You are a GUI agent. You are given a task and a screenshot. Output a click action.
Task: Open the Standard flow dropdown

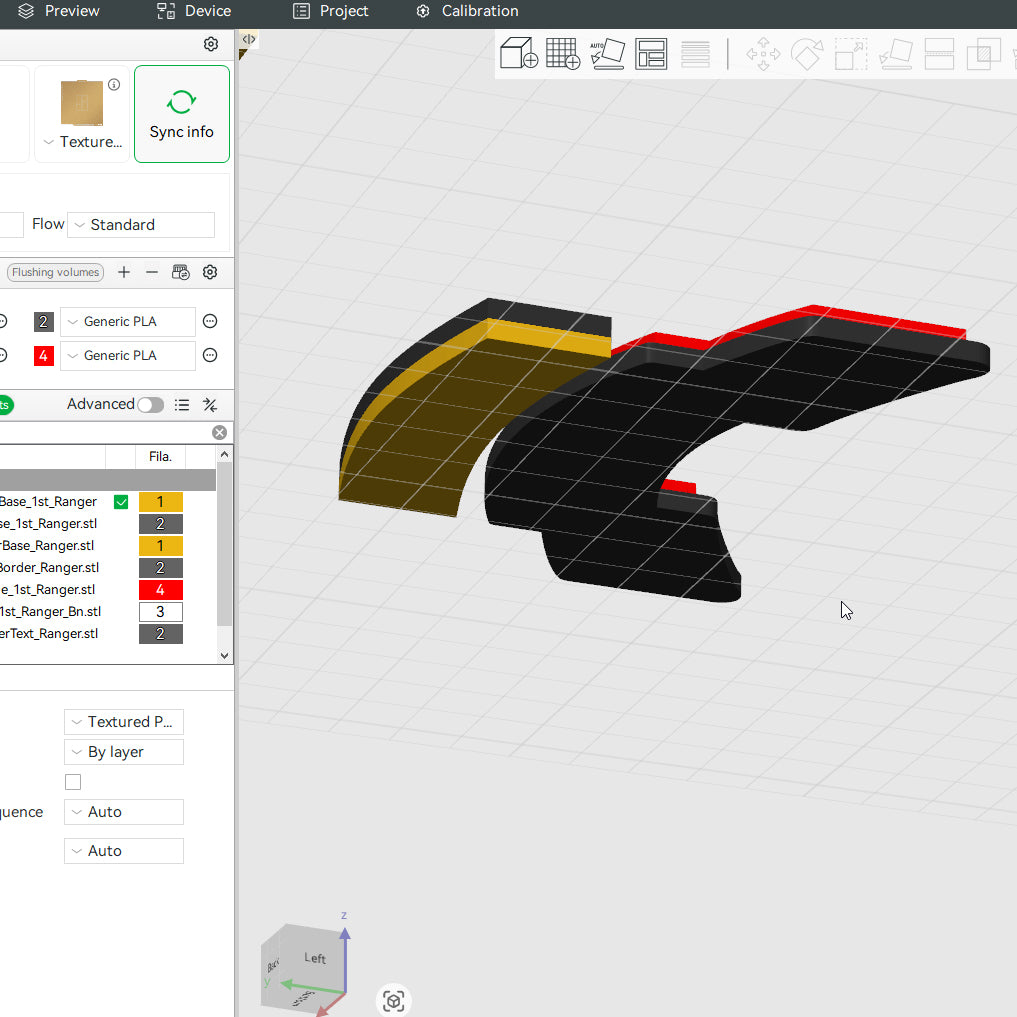click(140, 224)
